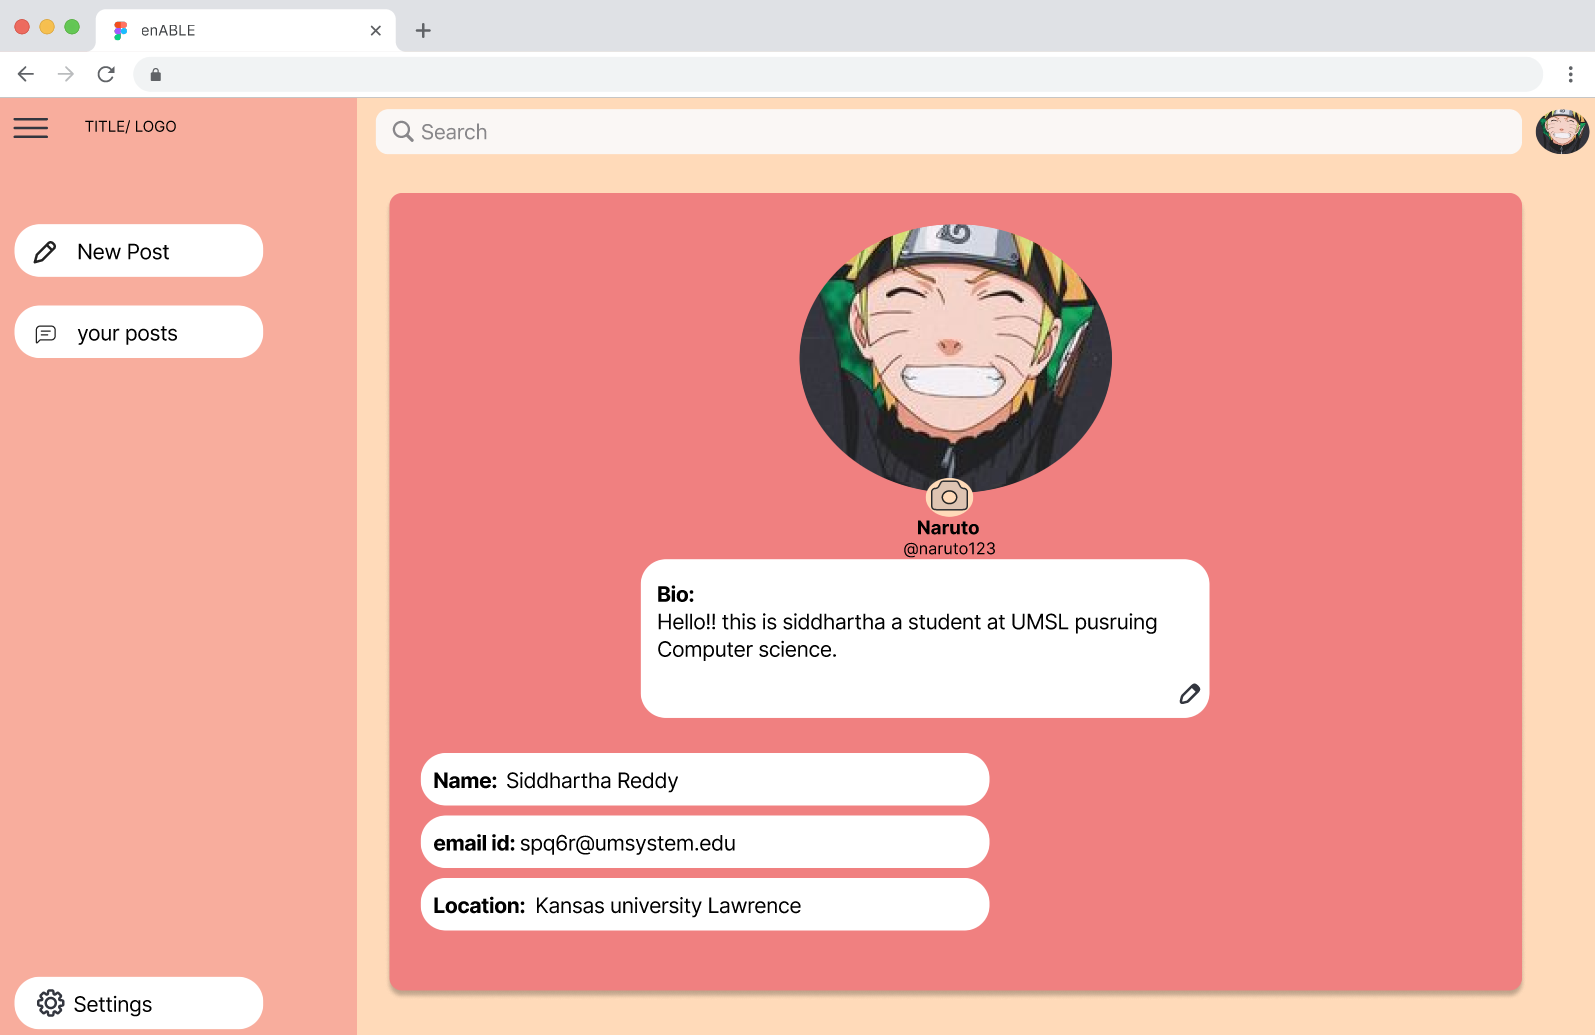Click the gear icon on Settings

pos(51,1003)
